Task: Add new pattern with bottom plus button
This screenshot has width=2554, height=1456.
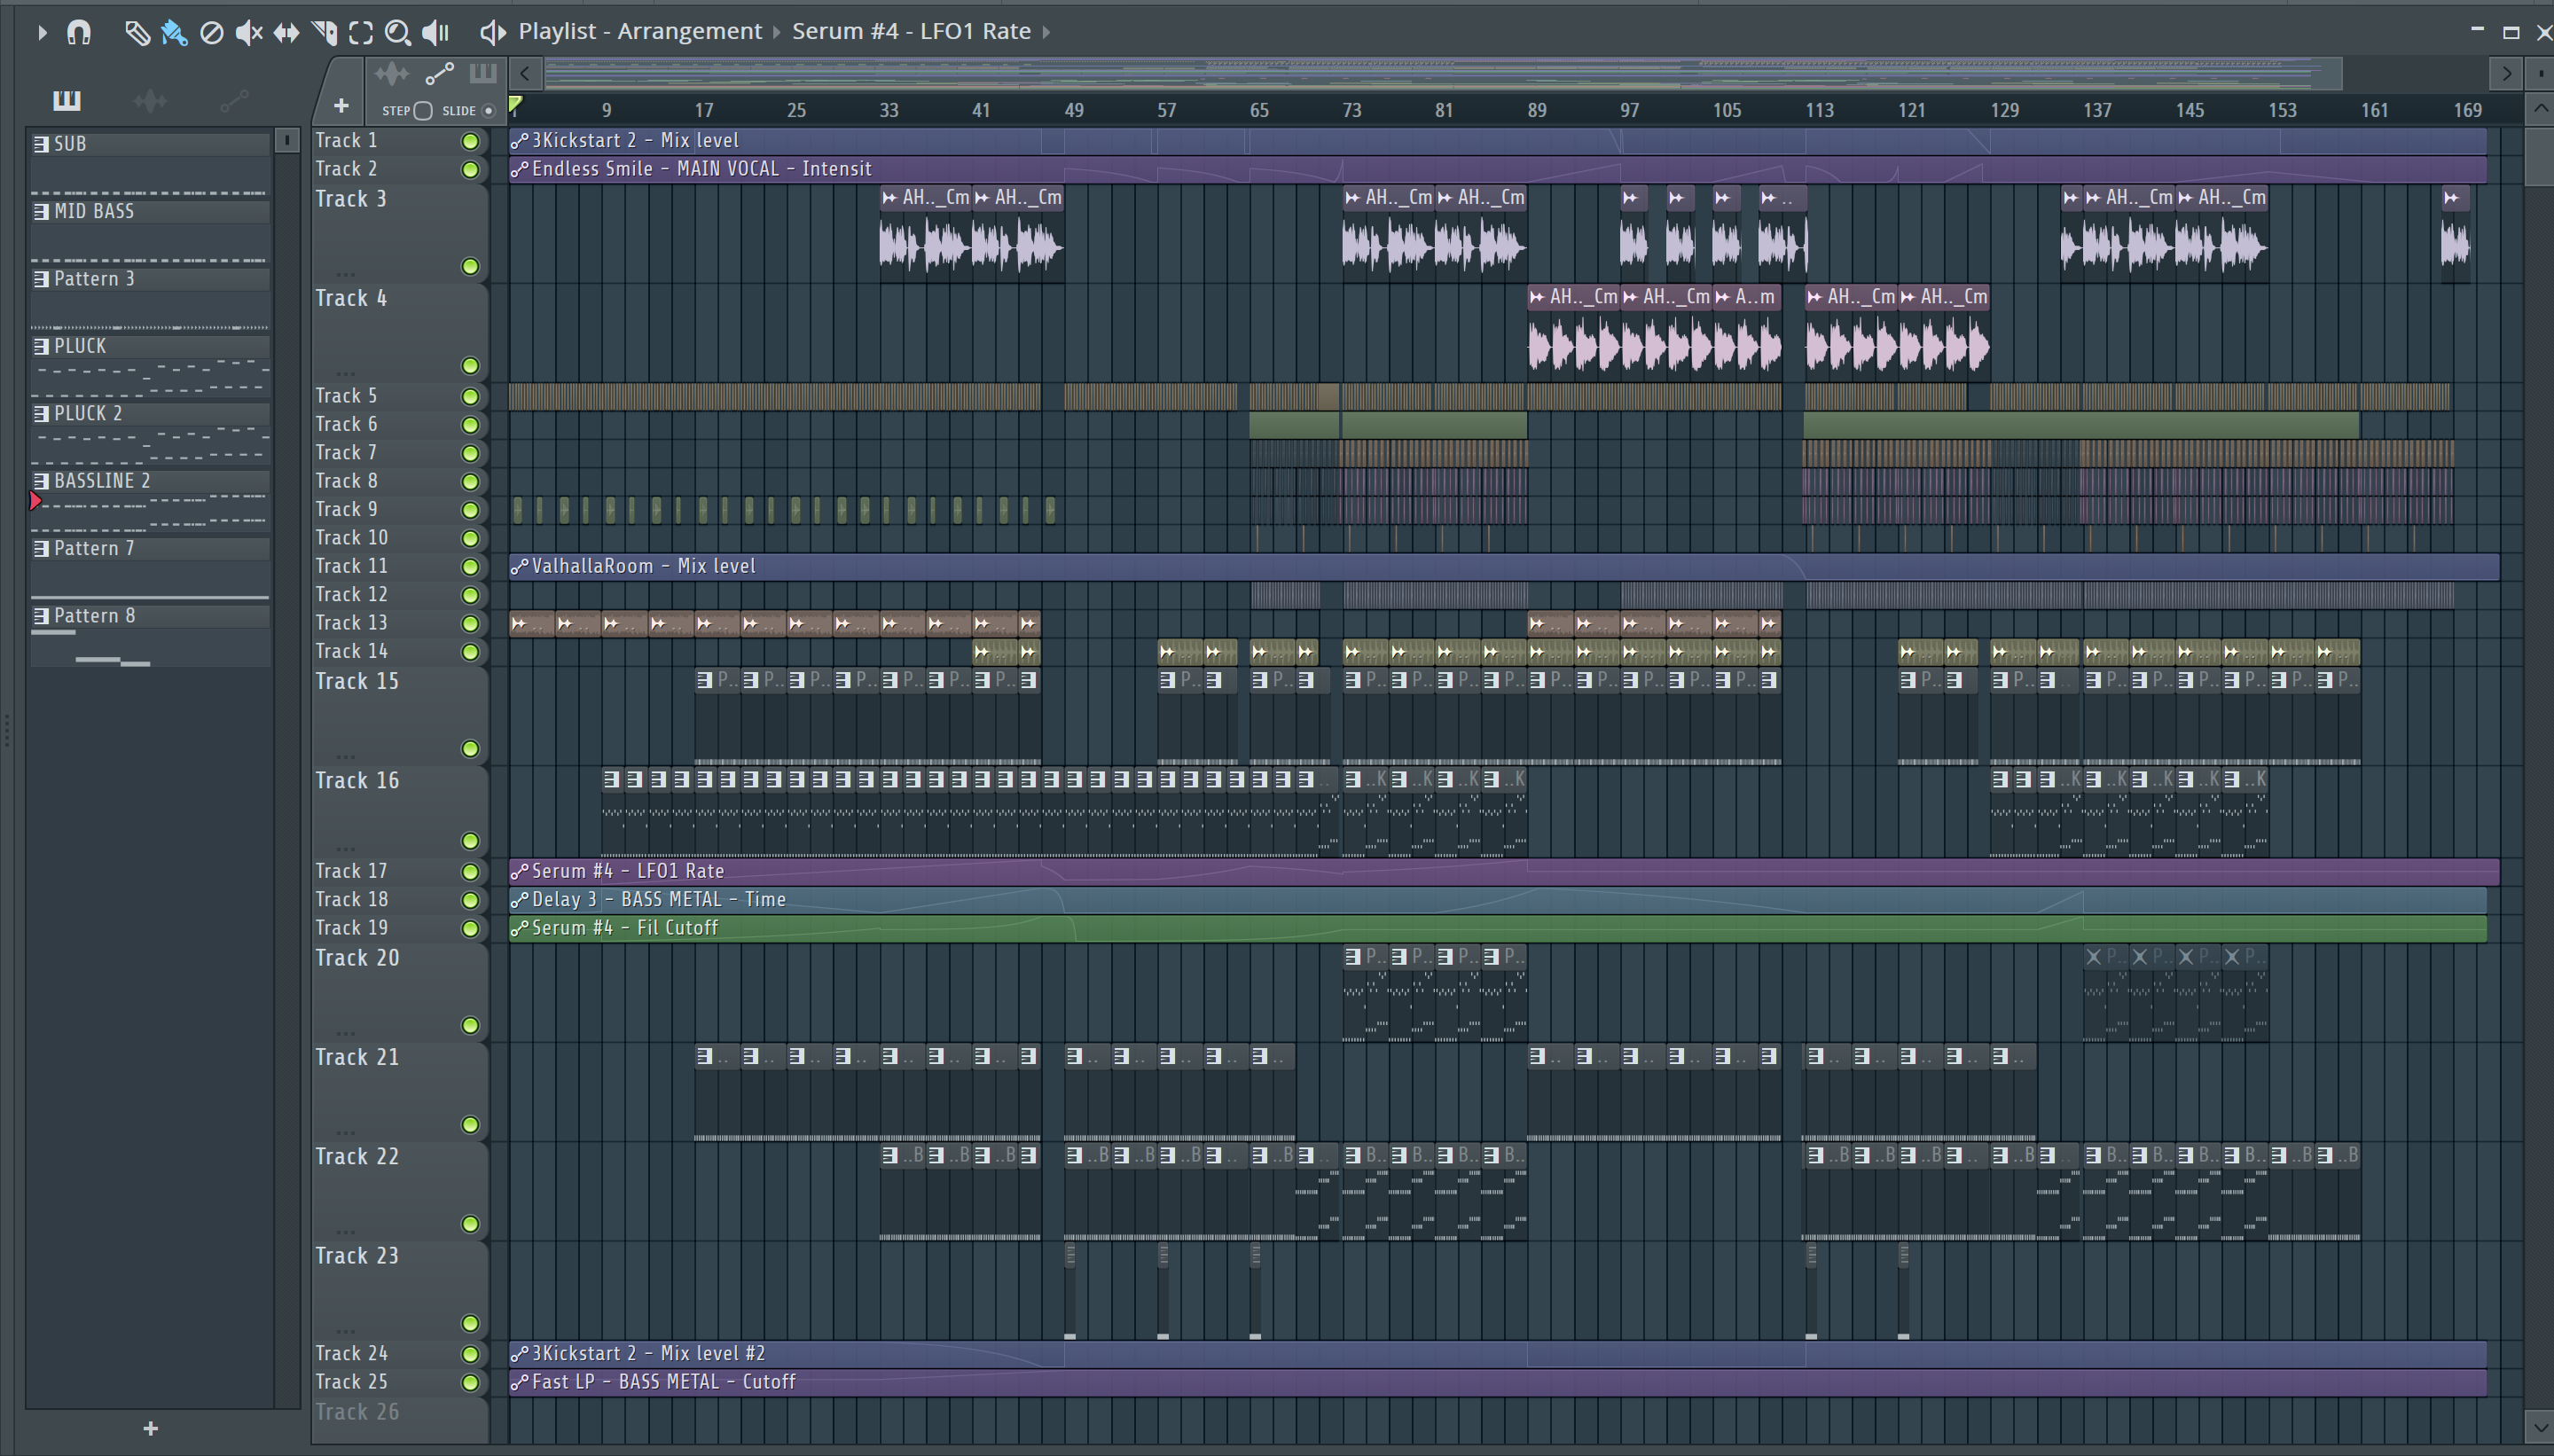Action: click(150, 1428)
